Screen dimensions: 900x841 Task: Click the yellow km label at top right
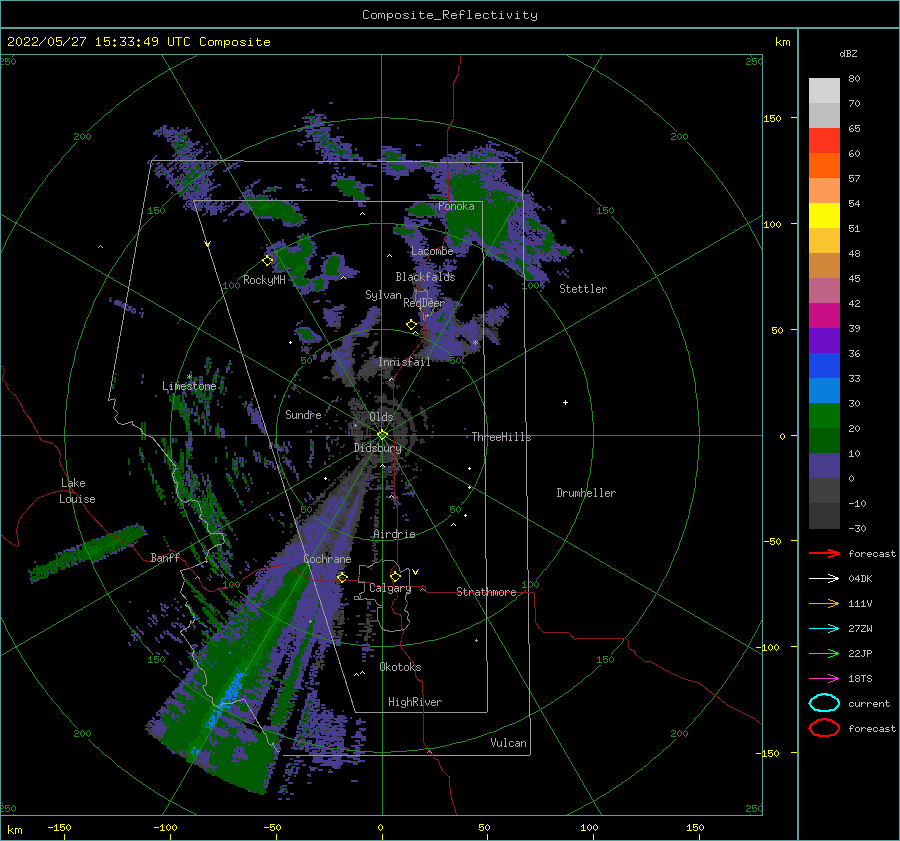coord(782,42)
